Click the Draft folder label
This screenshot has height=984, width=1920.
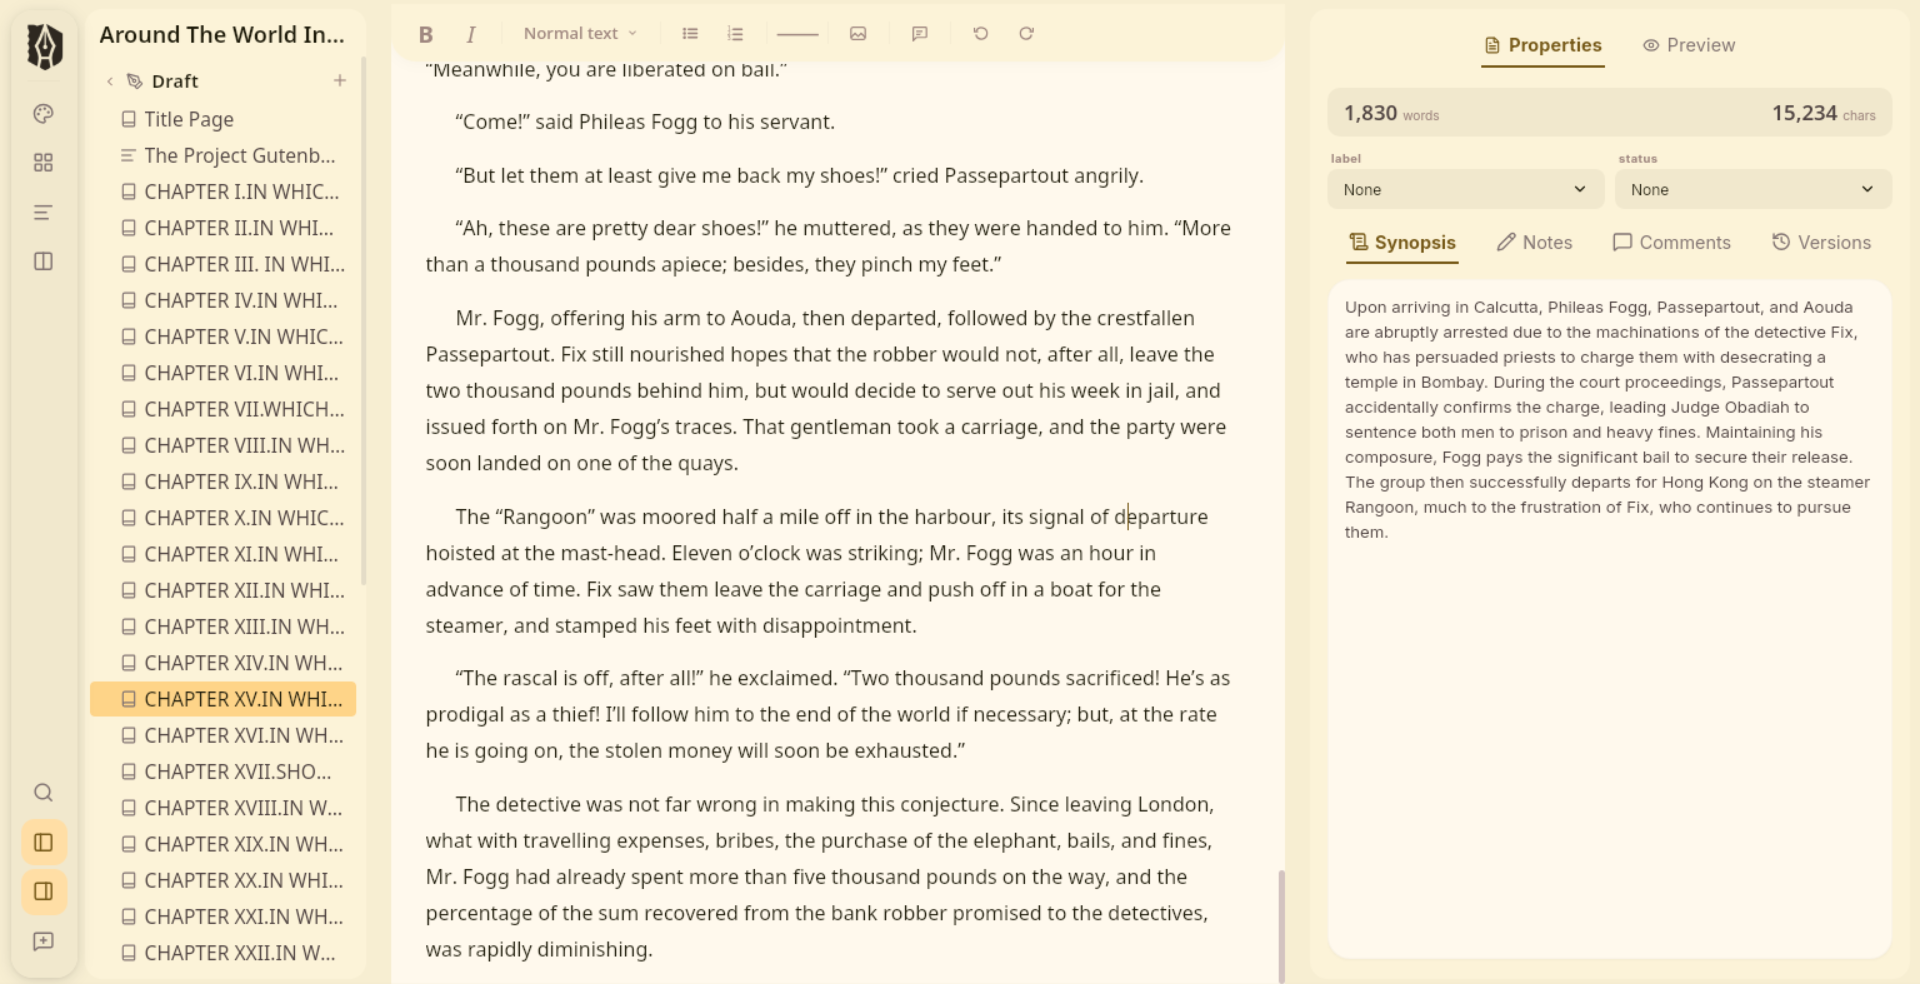point(175,81)
